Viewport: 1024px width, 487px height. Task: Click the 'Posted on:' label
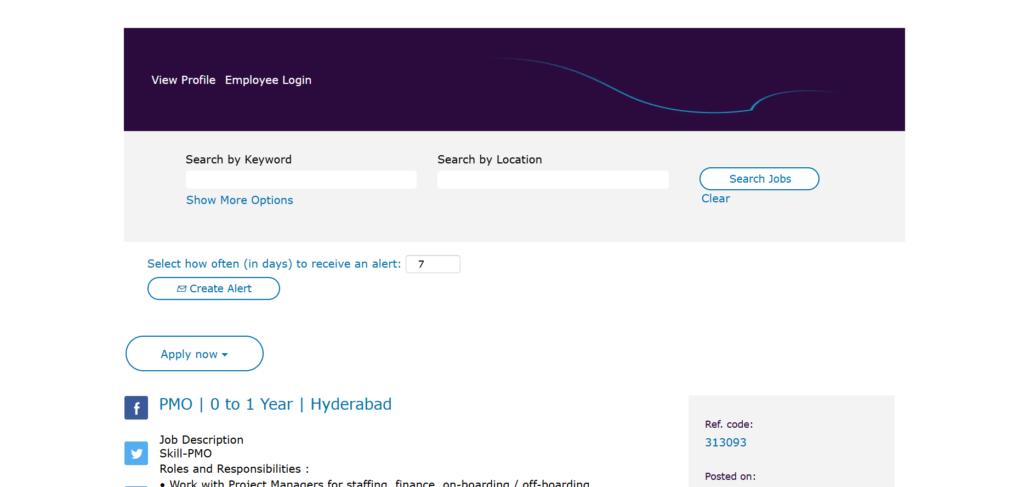(730, 476)
